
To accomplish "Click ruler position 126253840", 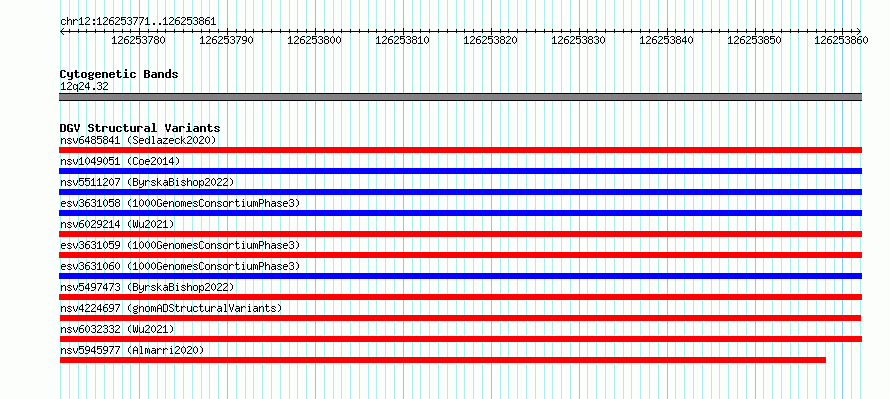I will [666, 40].
